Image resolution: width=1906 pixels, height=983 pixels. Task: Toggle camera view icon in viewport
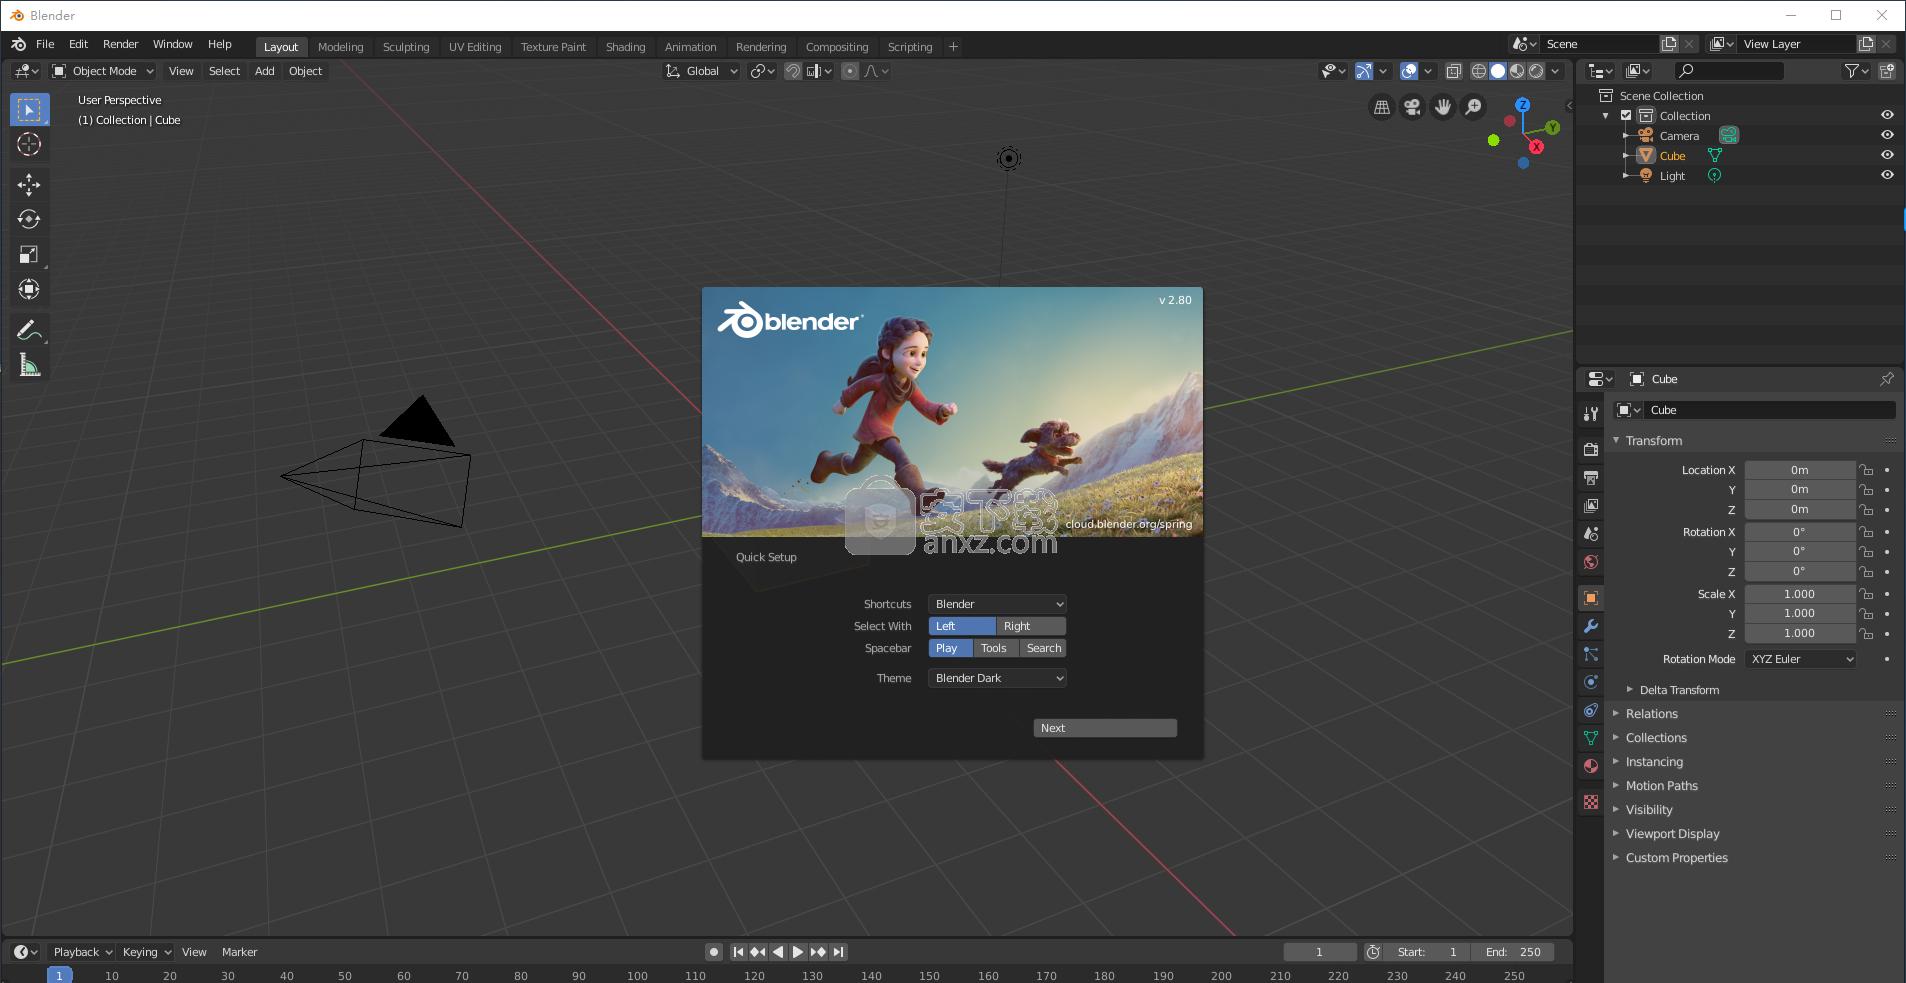pos(1412,107)
